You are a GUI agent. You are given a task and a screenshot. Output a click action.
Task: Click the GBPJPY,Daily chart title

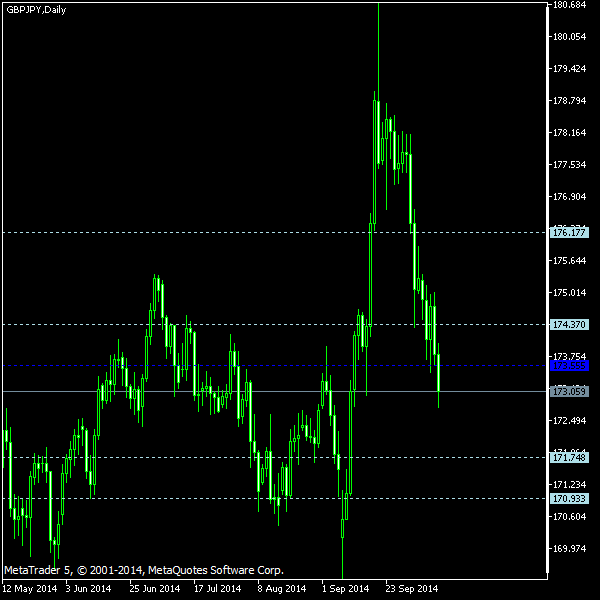(36, 10)
